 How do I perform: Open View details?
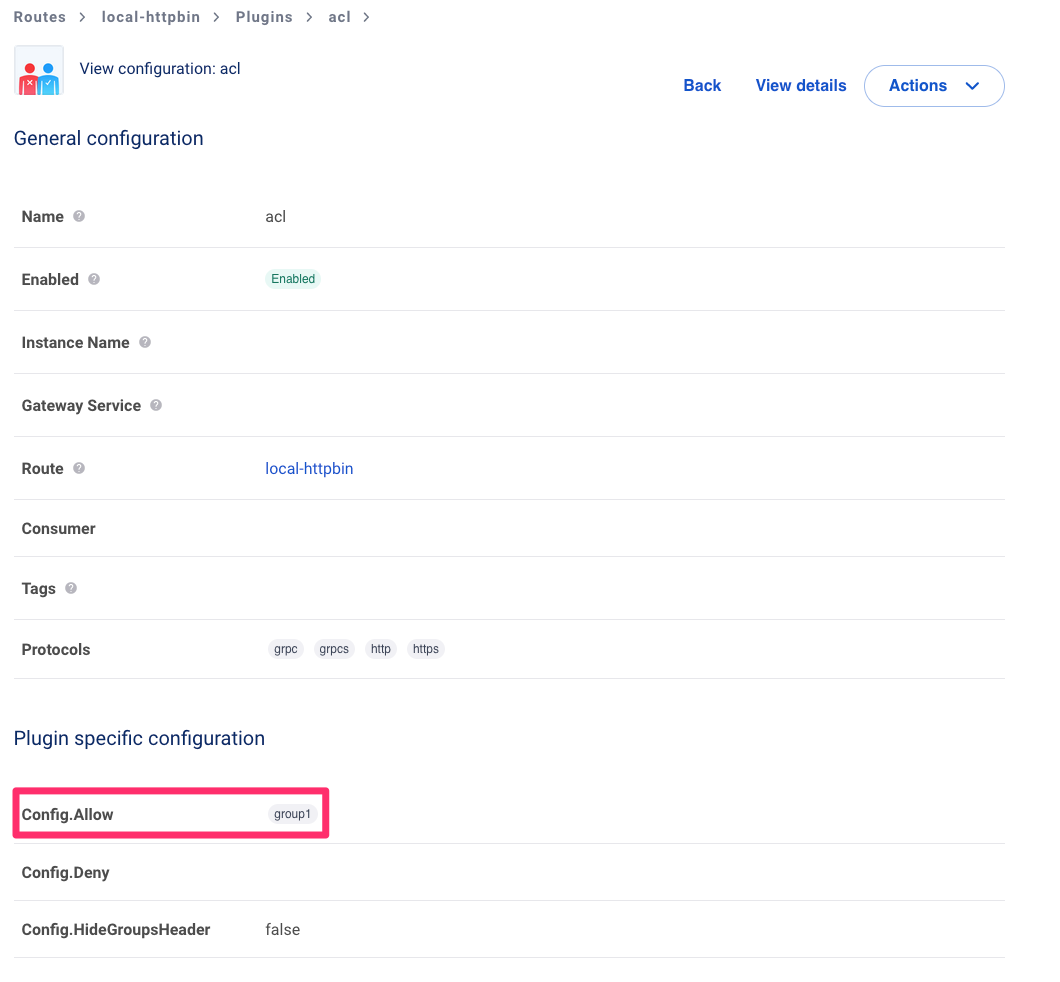click(x=800, y=86)
